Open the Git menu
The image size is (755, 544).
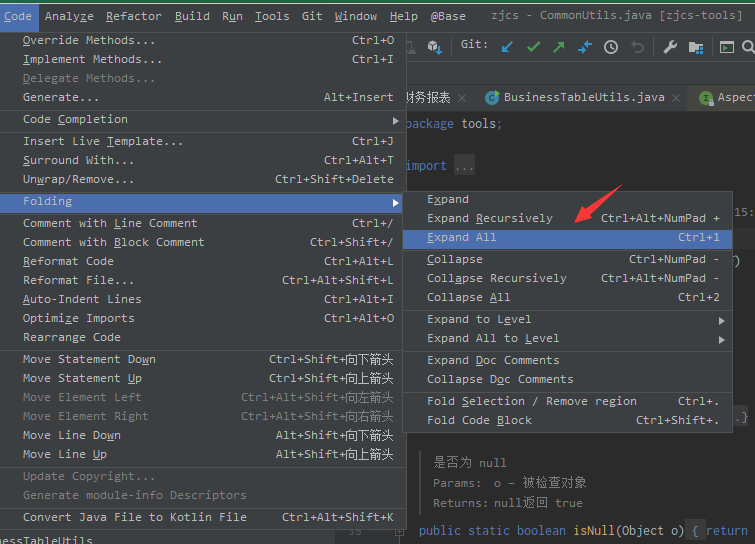point(312,16)
